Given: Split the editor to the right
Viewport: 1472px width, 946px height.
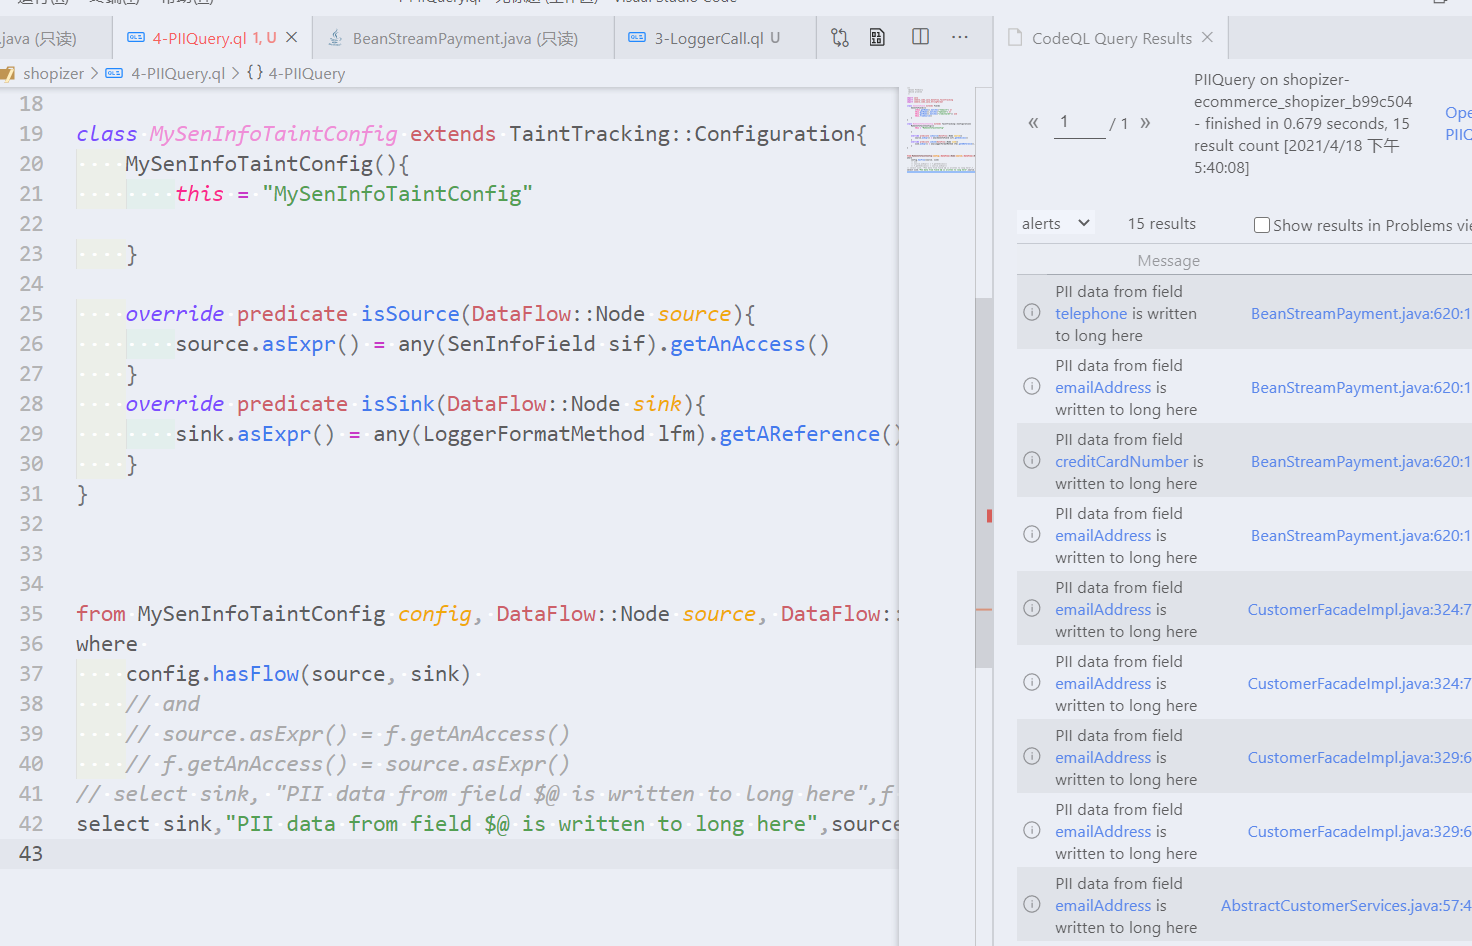Looking at the screenshot, I should 920,37.
